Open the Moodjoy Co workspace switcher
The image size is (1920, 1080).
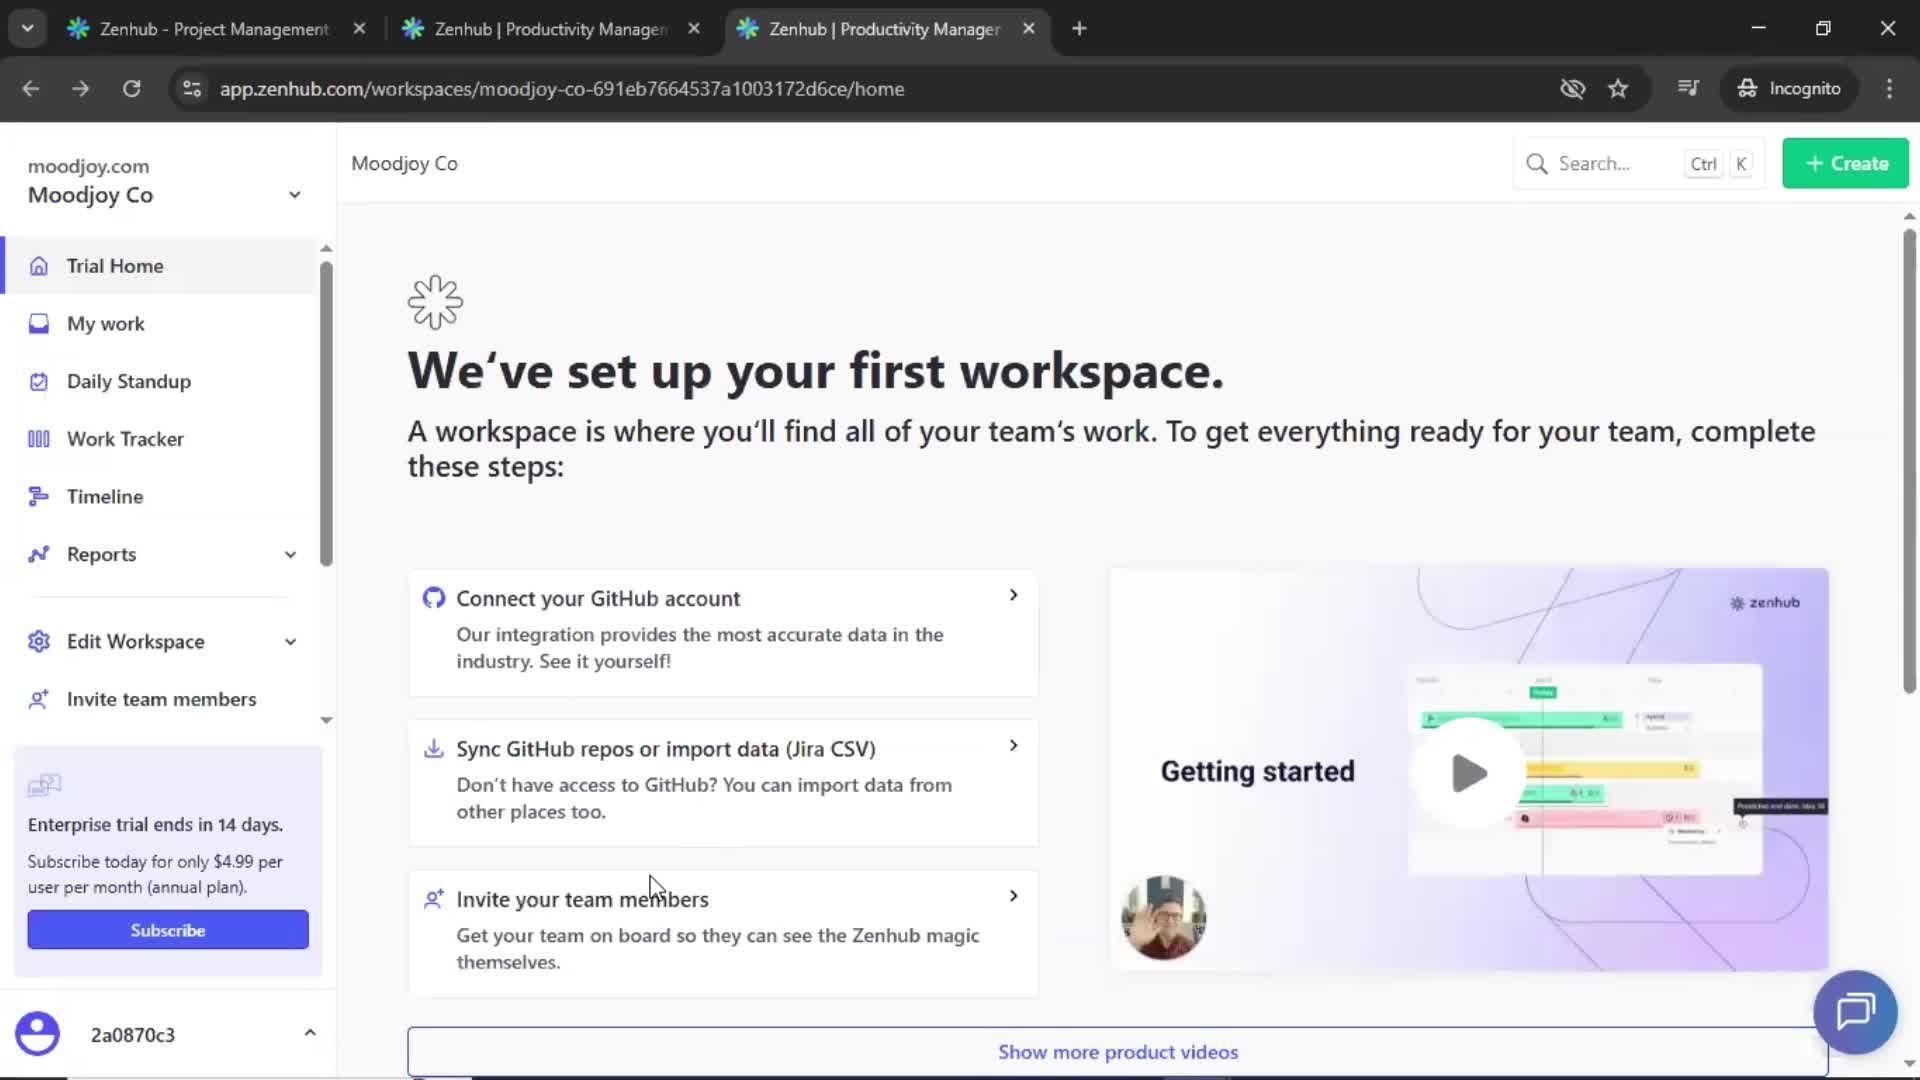coord(294,194)
